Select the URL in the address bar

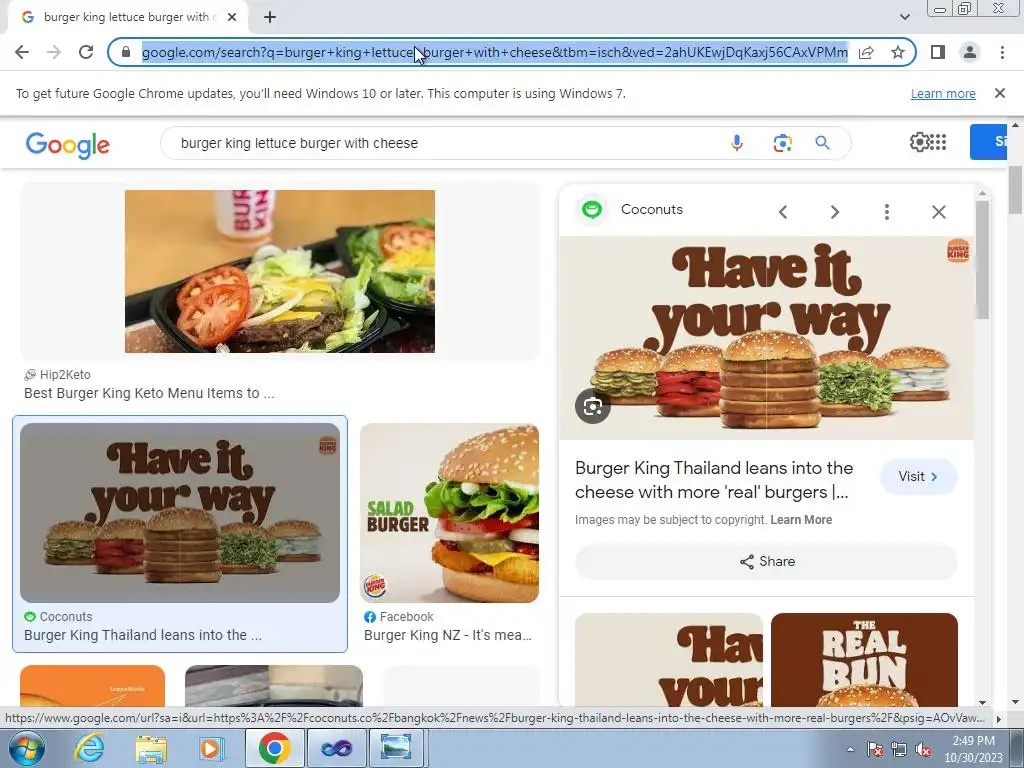pyautogui.click(x=494, y=52)
